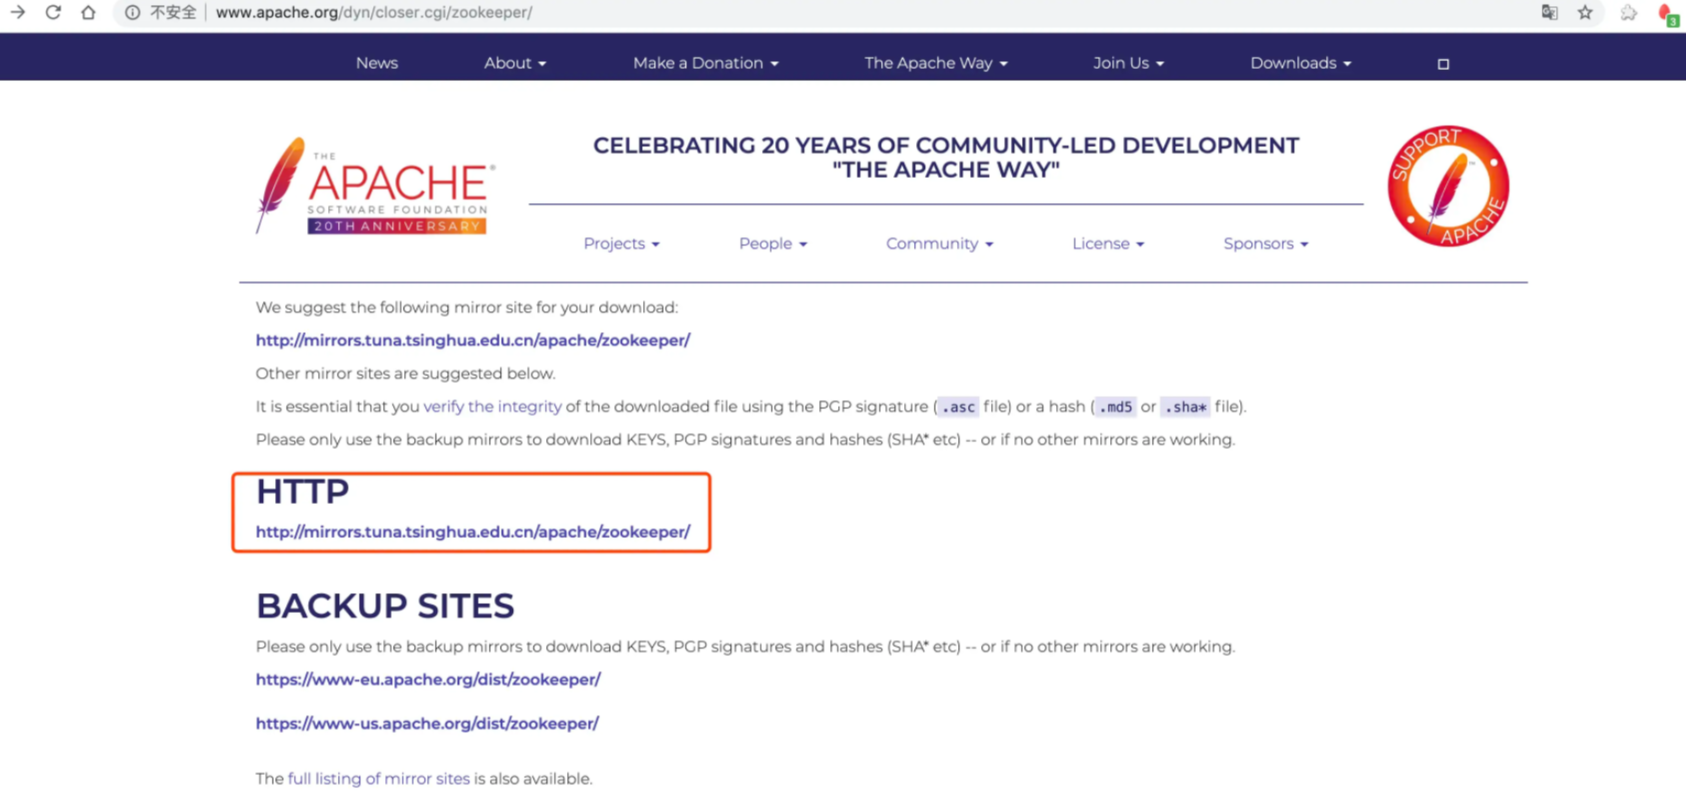
Task: Click the suggested tsinghua mirror link near top
Action: [473, 340]
